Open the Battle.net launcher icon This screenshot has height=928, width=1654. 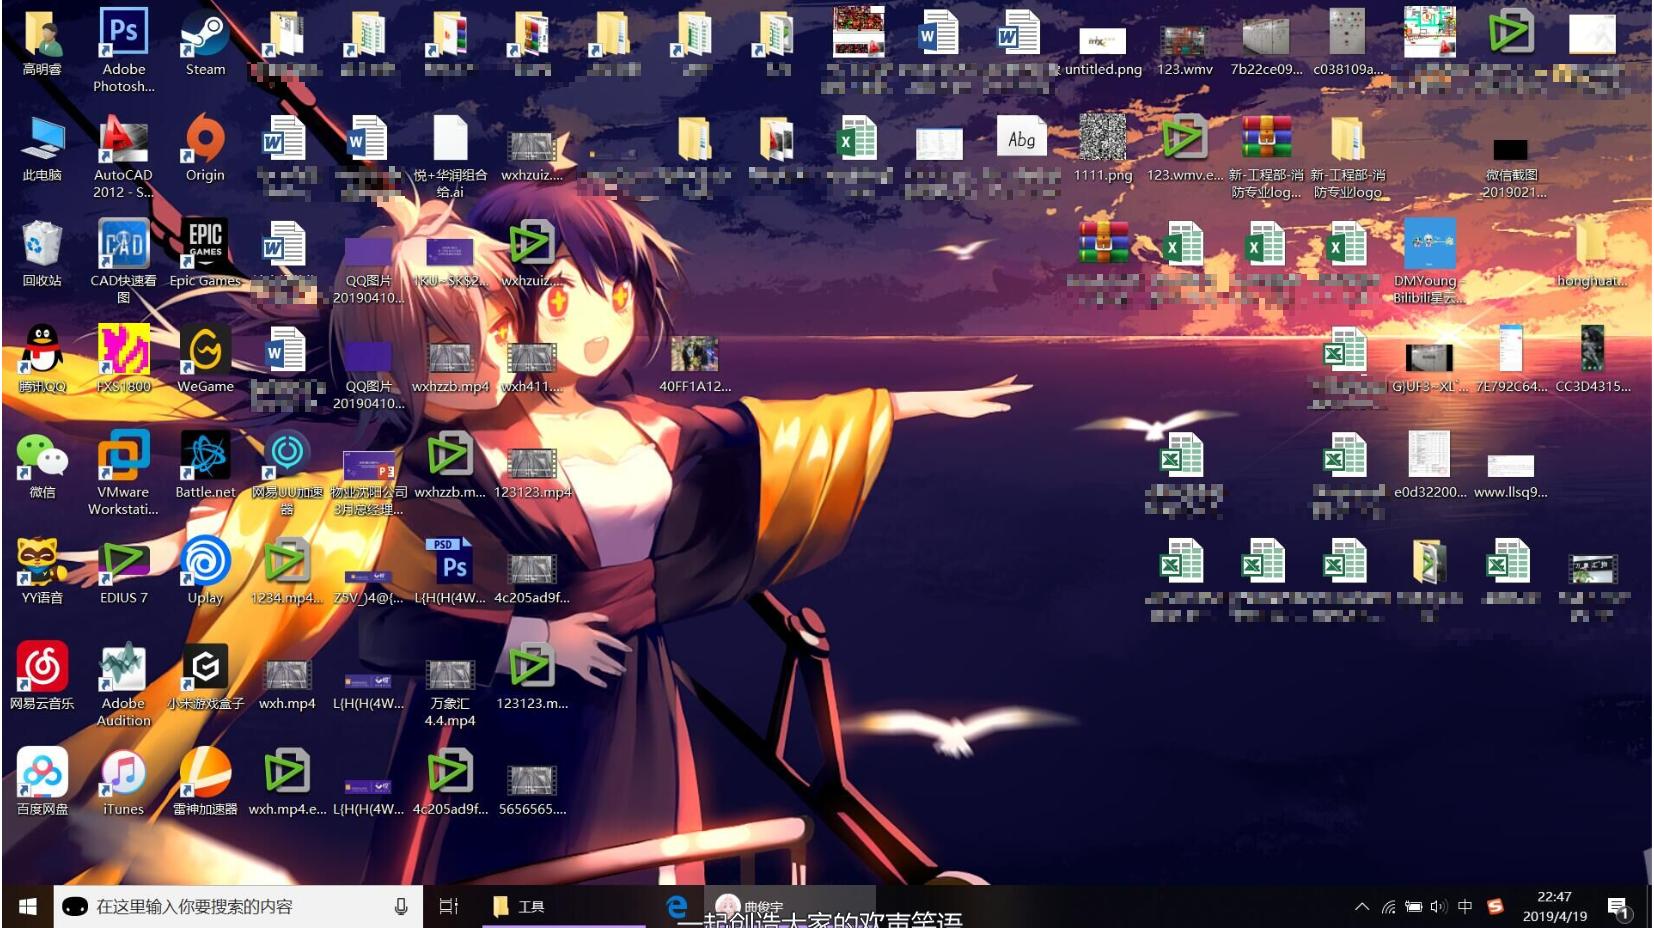(205, 466)
